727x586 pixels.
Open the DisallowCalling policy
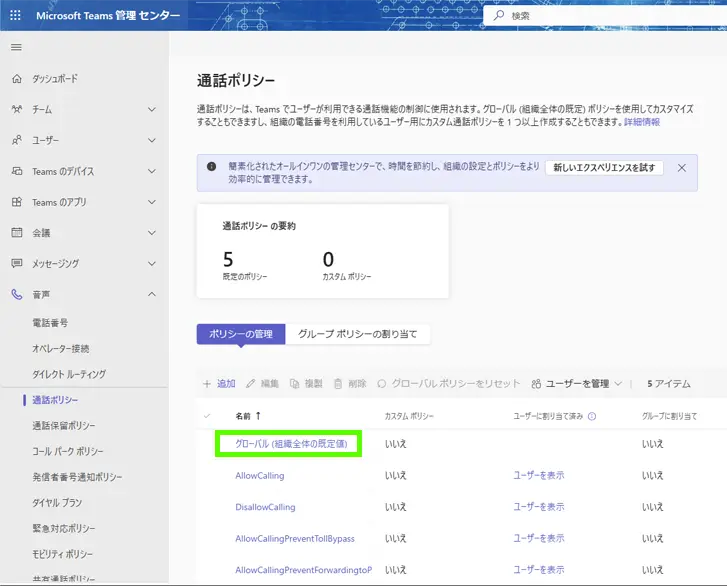tap(265, 507)
